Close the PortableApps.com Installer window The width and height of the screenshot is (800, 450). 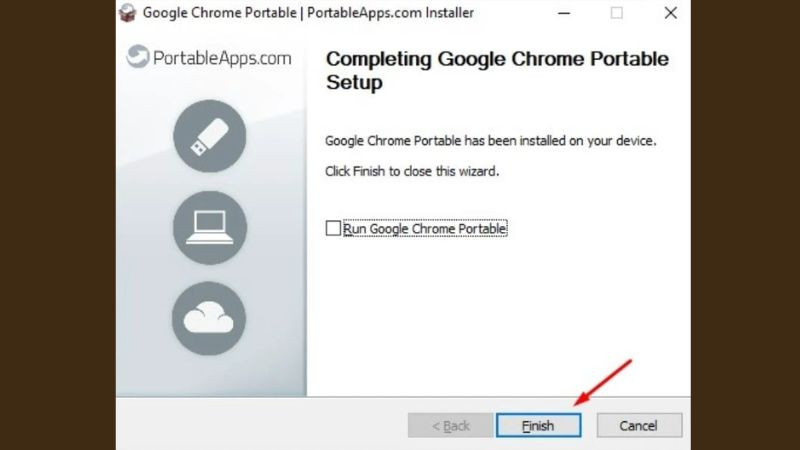coord(670,13)
